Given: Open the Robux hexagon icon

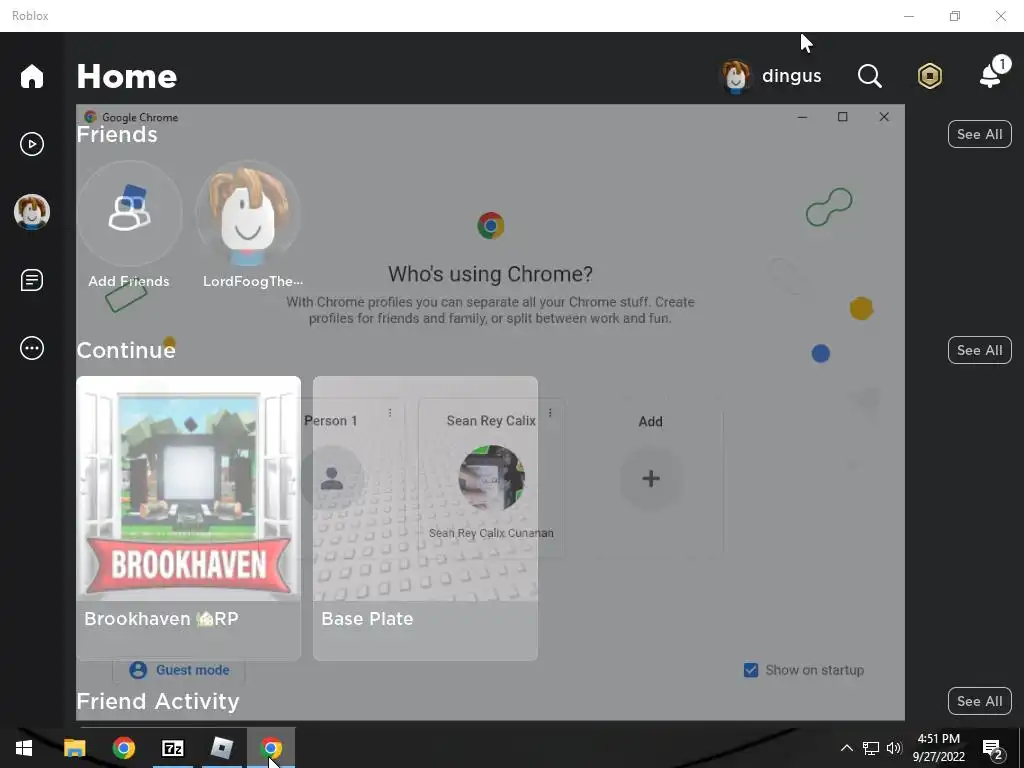Looking at the screenshot, I should [929, 76].
